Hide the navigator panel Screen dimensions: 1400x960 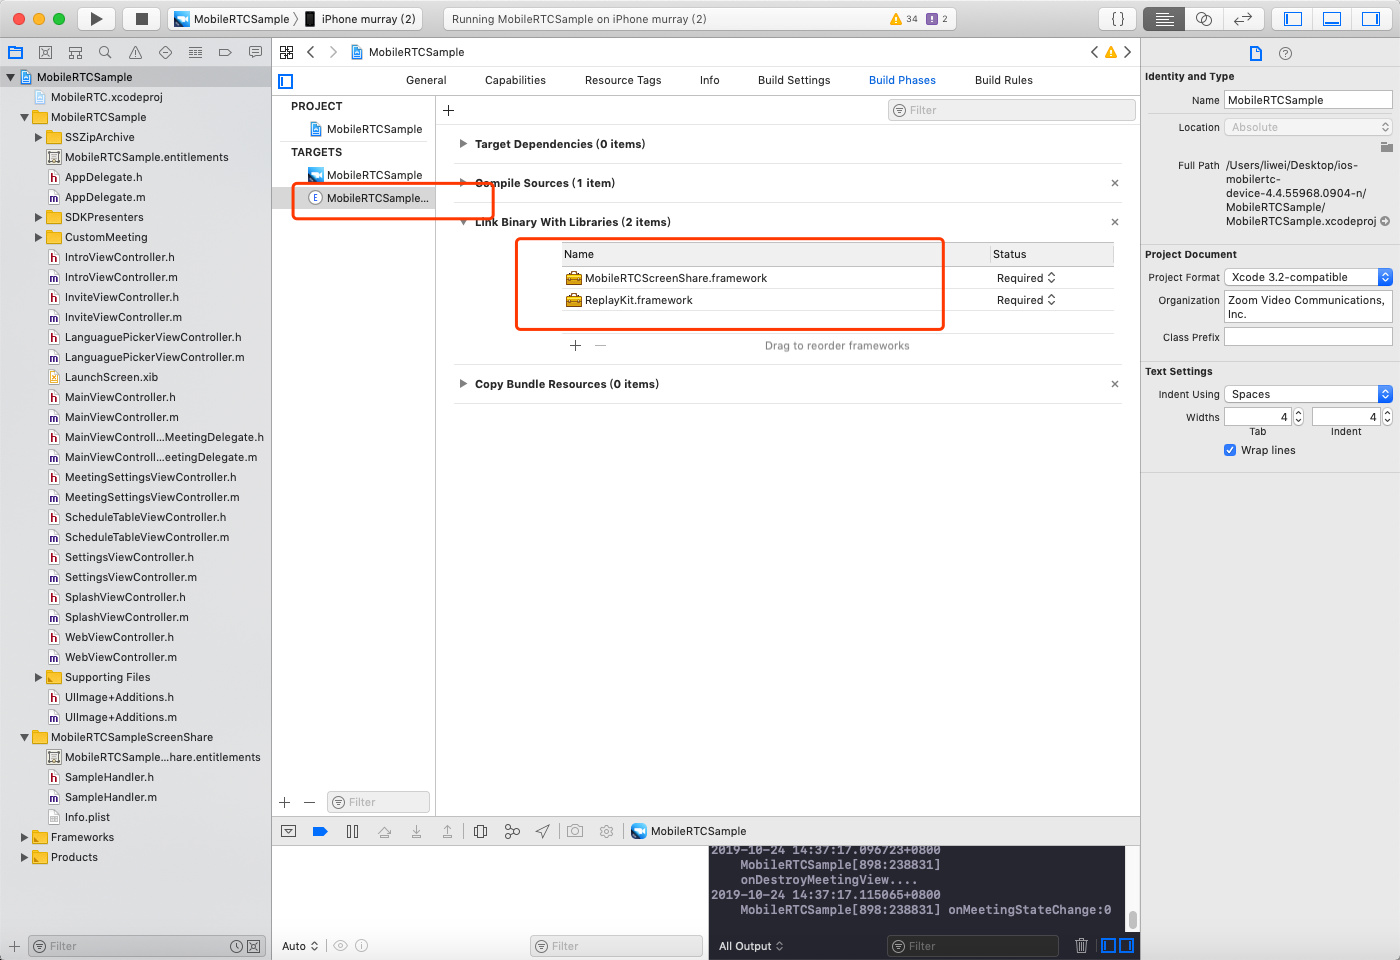(1293, 19)
